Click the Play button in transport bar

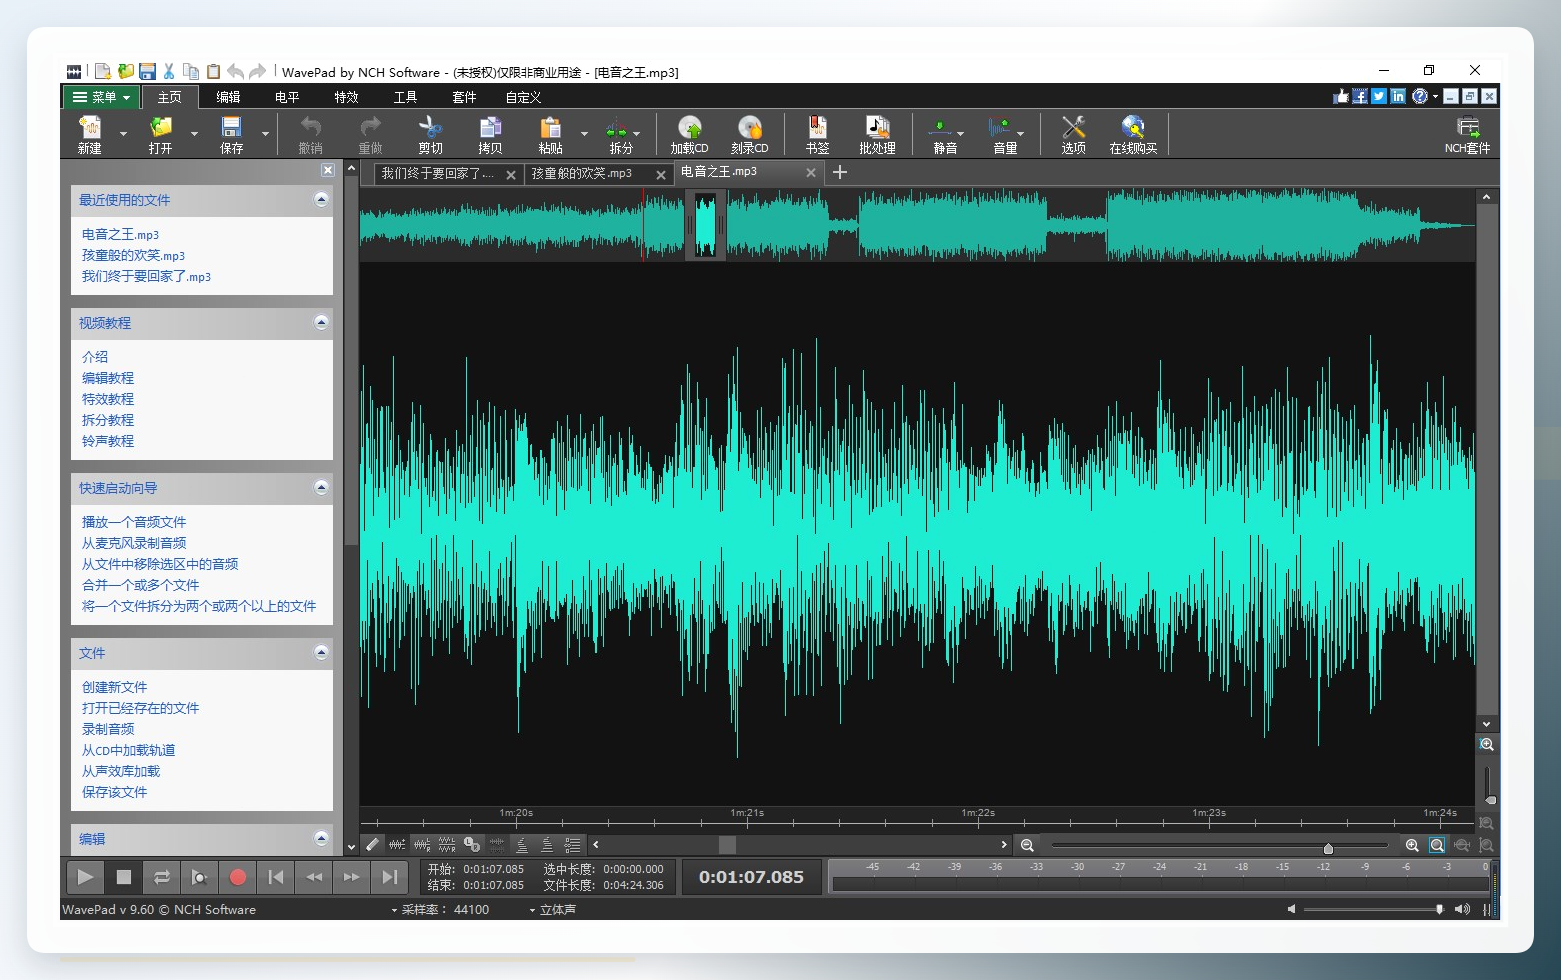click(85, 877)
